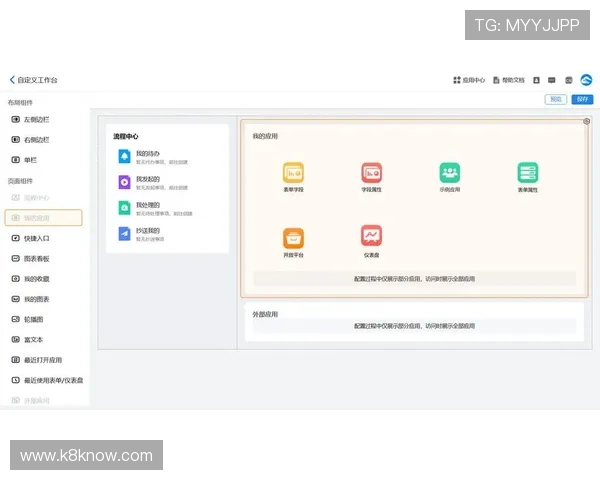The height and width of the screenshot is (480, 600).
Task: Add the 轮播图 component
Action: coord(27,319)
